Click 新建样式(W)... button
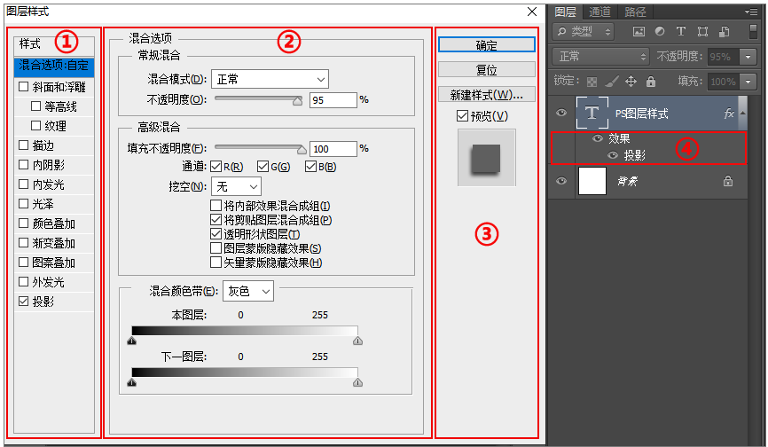768x447 pixels. point(486,94)
